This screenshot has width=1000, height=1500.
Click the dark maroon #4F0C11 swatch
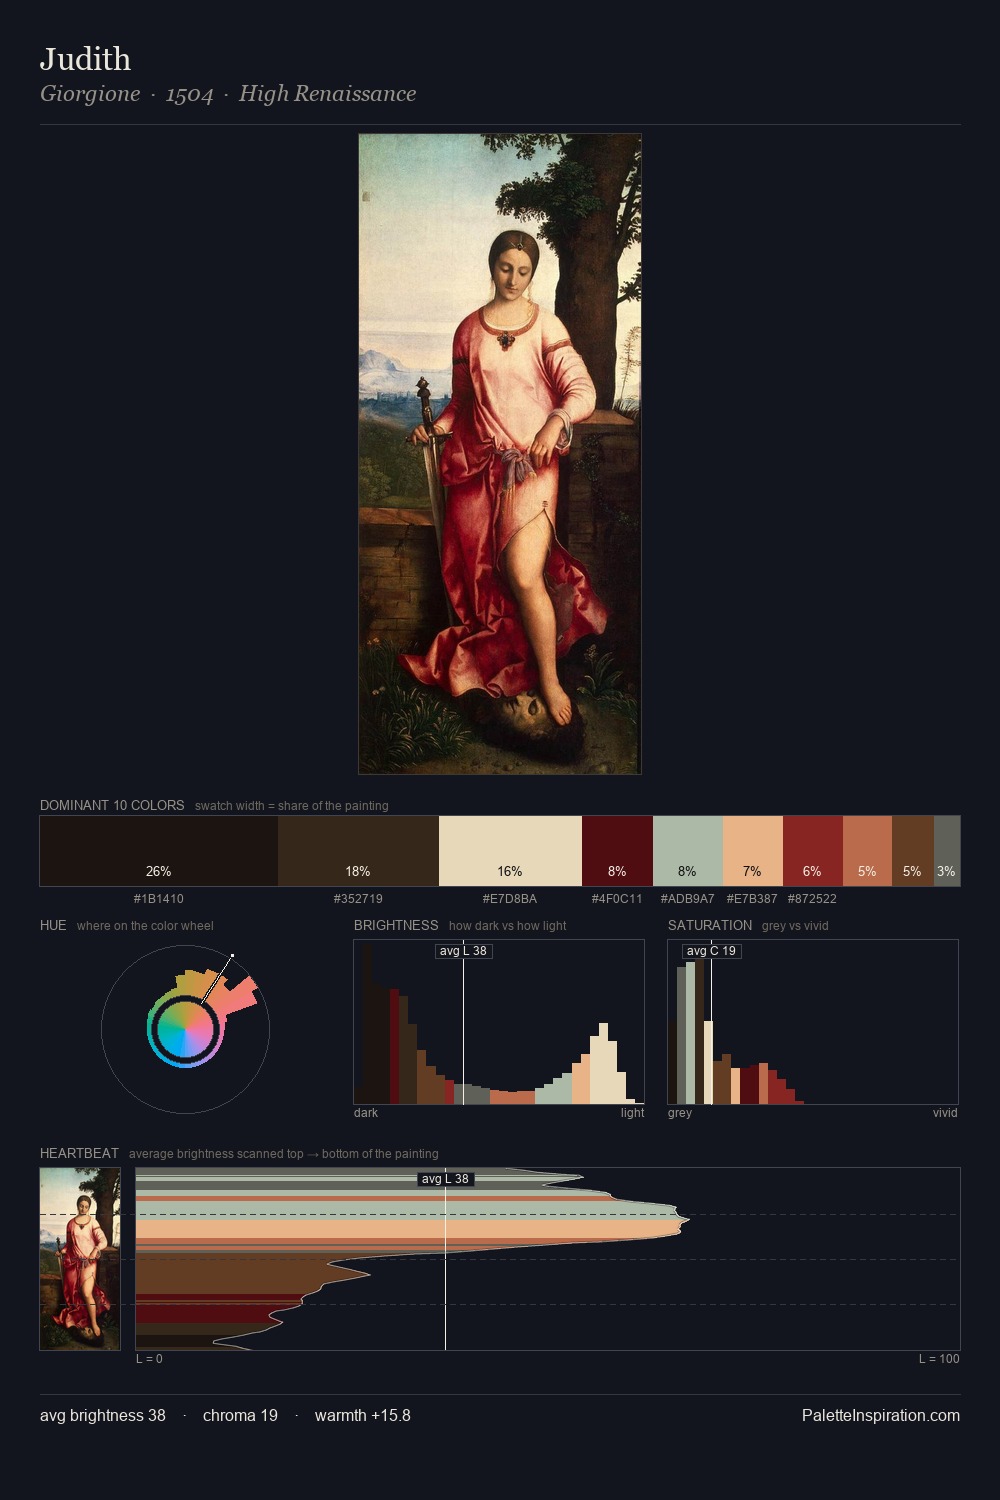coord(617,851)
